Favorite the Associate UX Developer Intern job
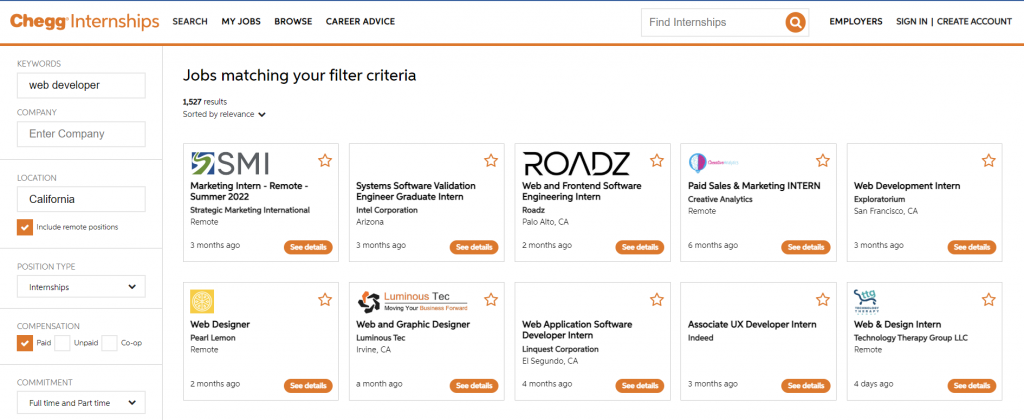The width and height of the screenshot is (1024, 420). click(x=823, y=299)
